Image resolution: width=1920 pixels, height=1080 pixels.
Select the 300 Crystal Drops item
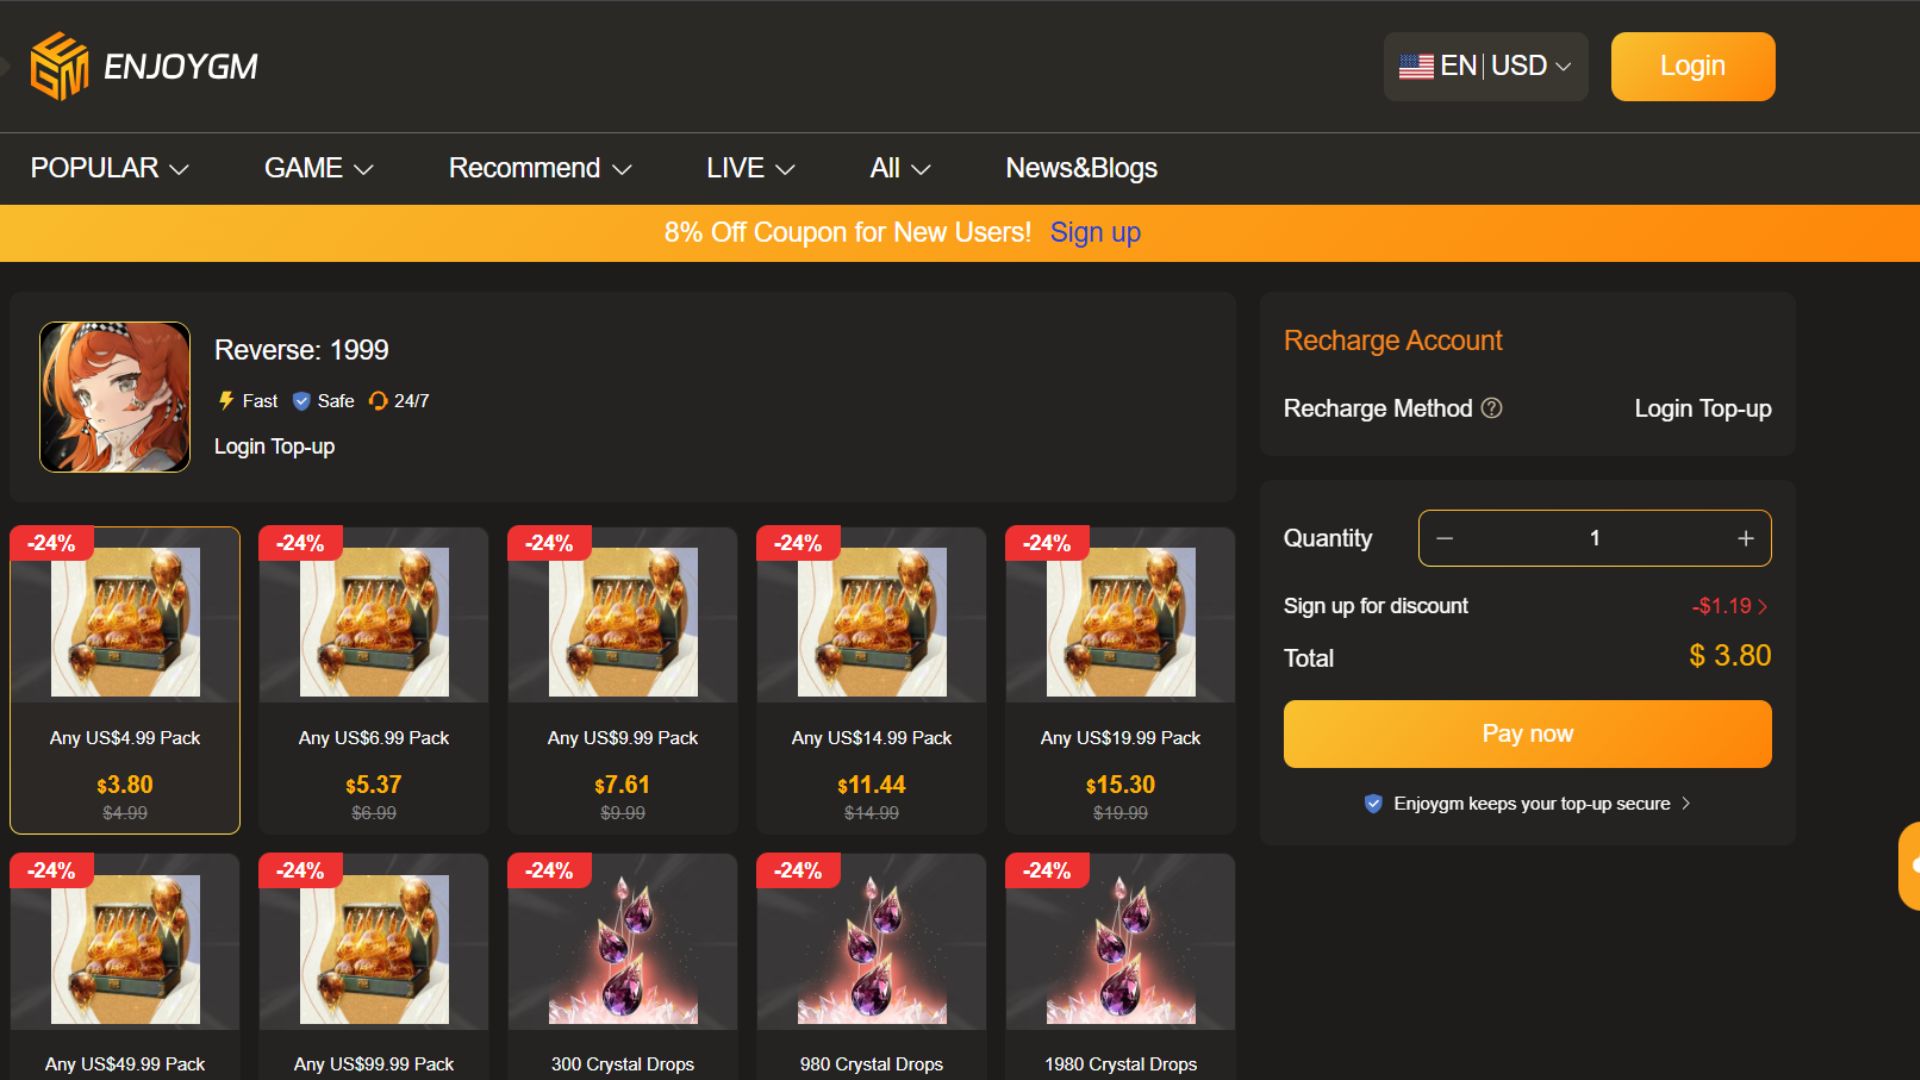point(622,965)
